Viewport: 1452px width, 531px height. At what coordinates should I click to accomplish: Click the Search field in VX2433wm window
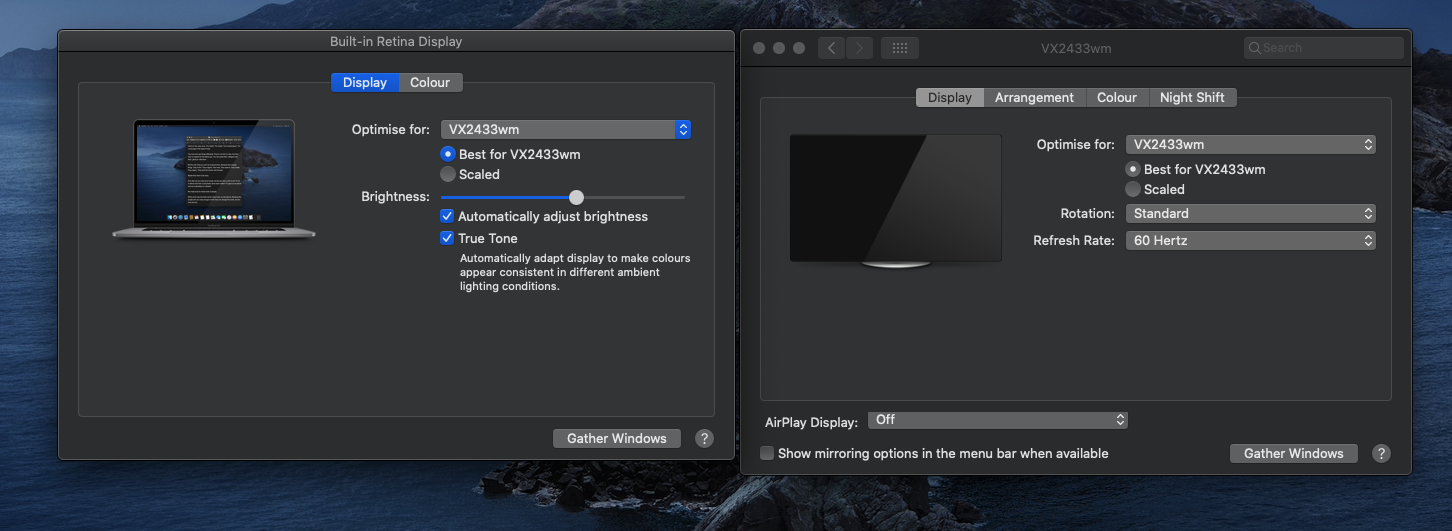coord(1324,48)
